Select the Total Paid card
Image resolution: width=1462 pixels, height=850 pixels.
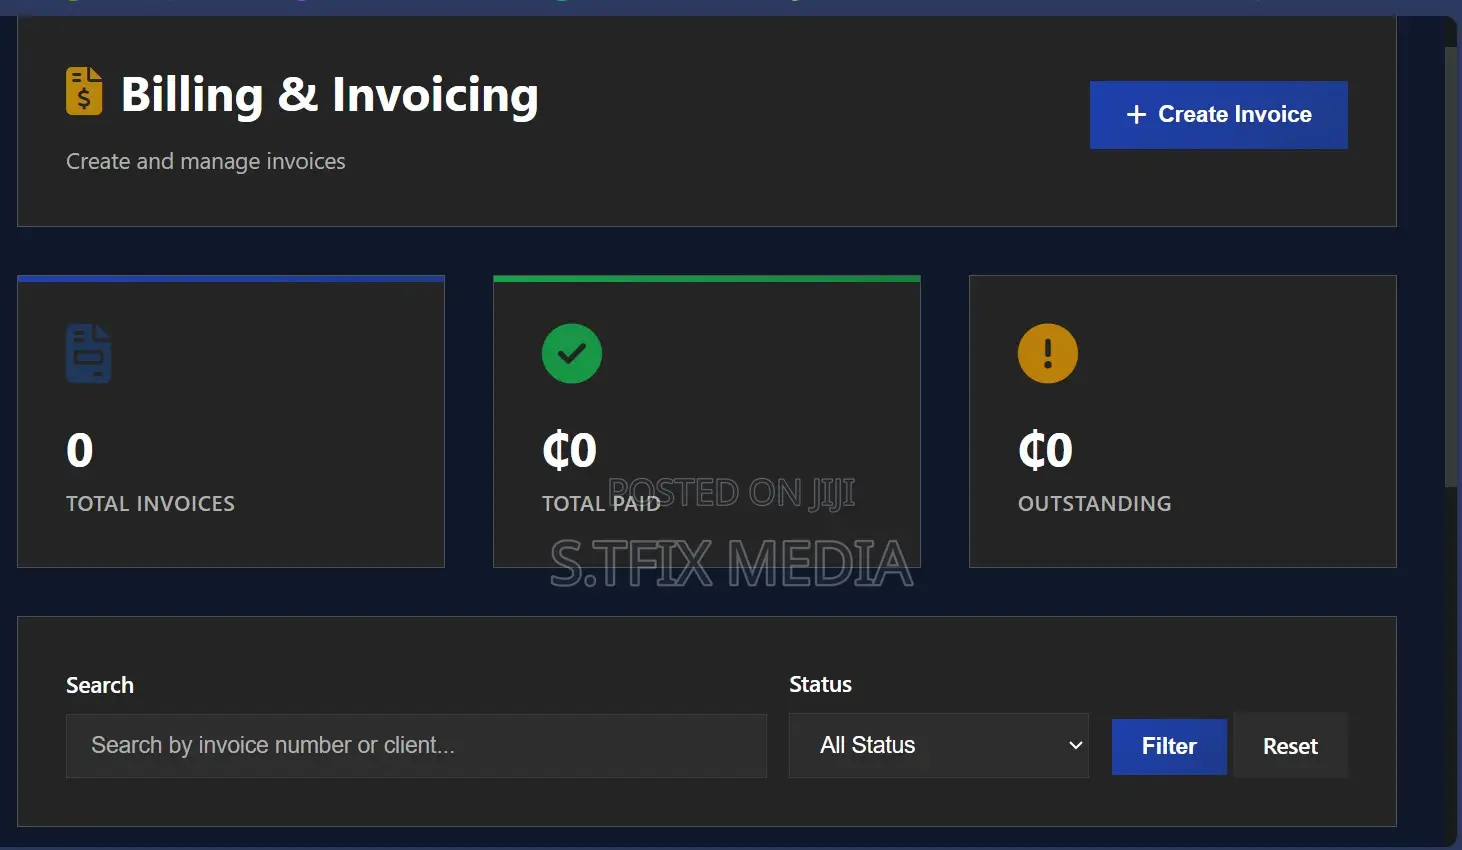707,421
